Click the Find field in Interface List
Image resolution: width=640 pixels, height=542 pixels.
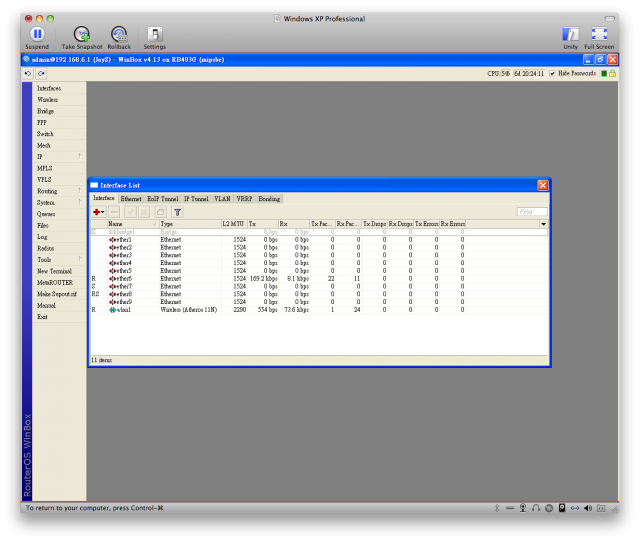click(532, 212)
